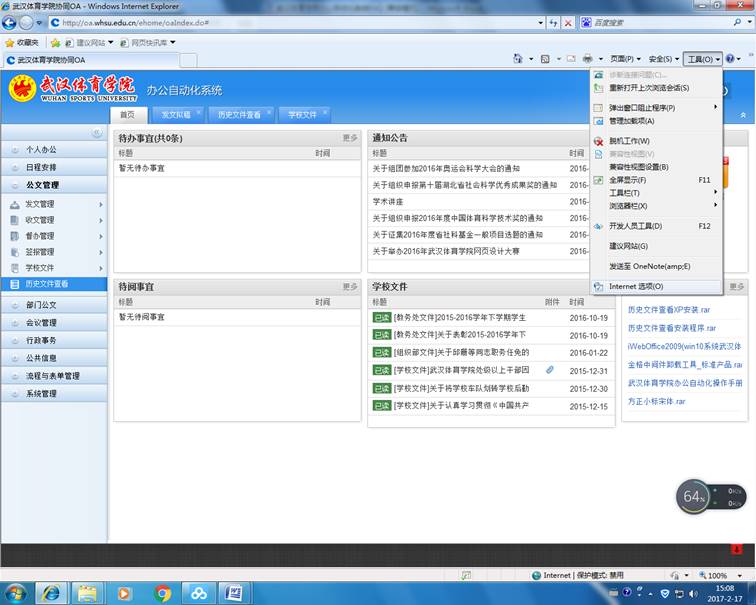Viewport: 756px width, 605px height.
Task: Click the IE back navigation button
Action: tap(11, 22)
